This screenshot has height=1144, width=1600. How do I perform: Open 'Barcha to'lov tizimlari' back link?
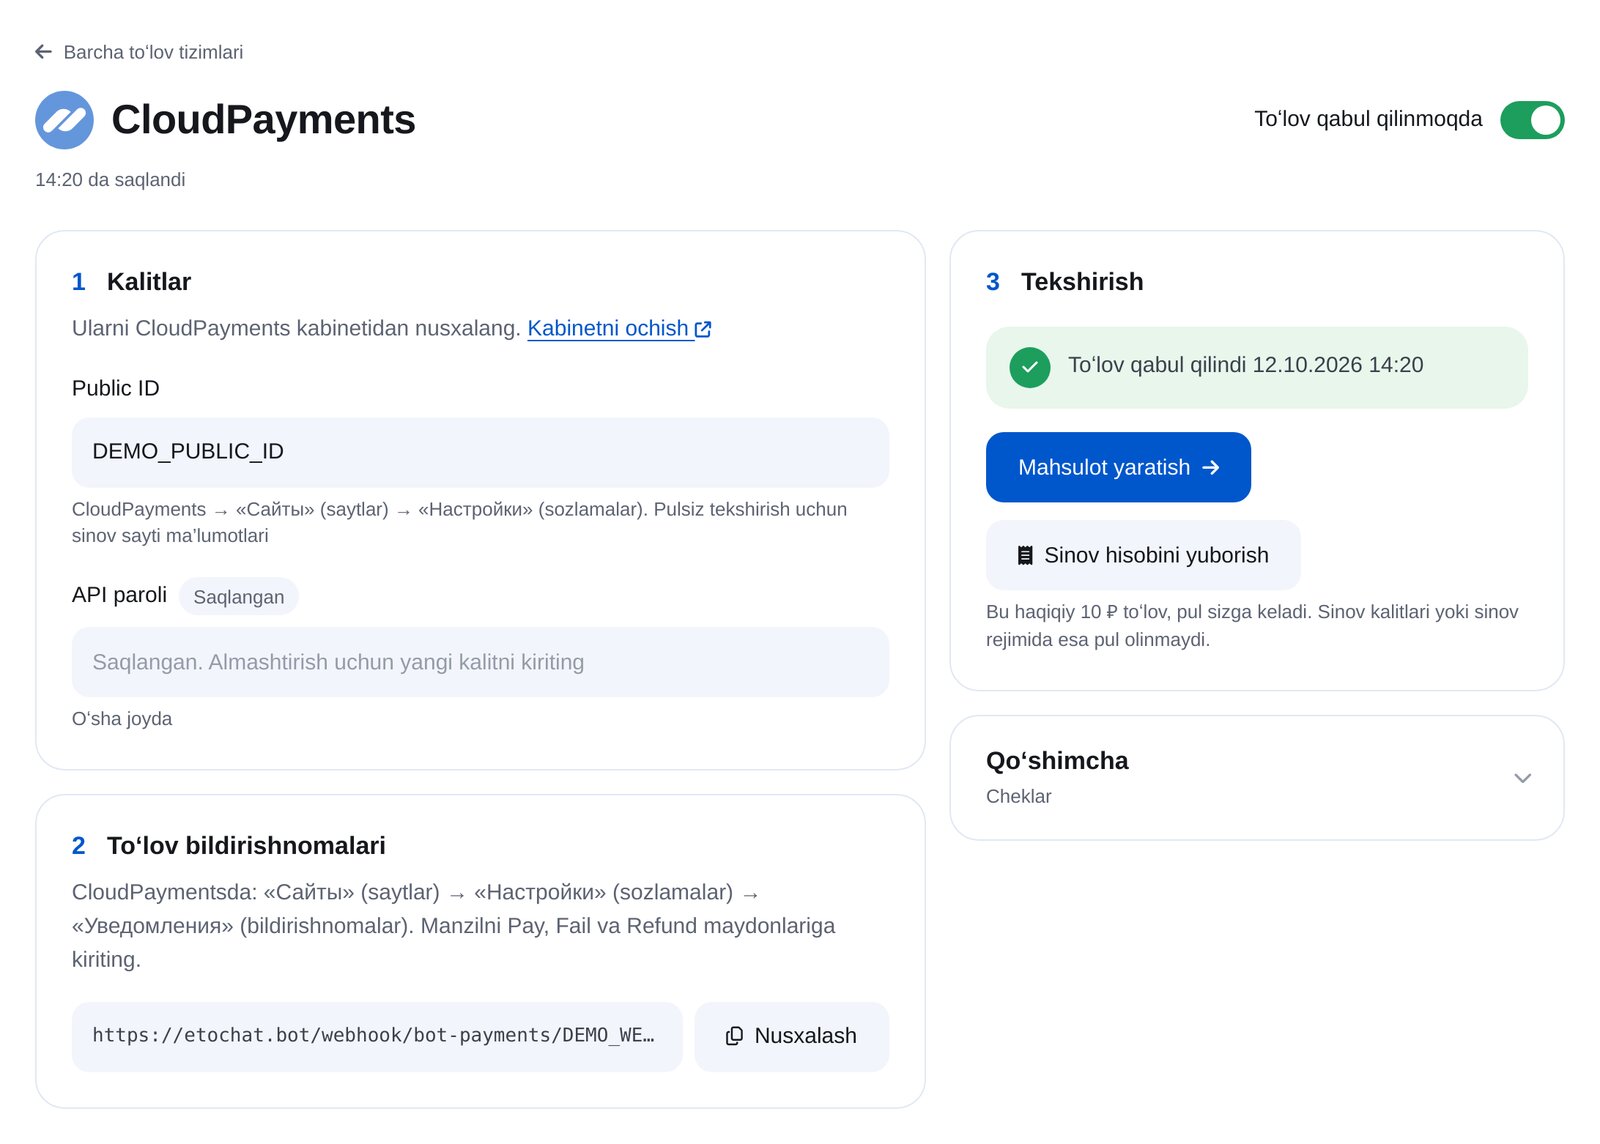point(139,52)
